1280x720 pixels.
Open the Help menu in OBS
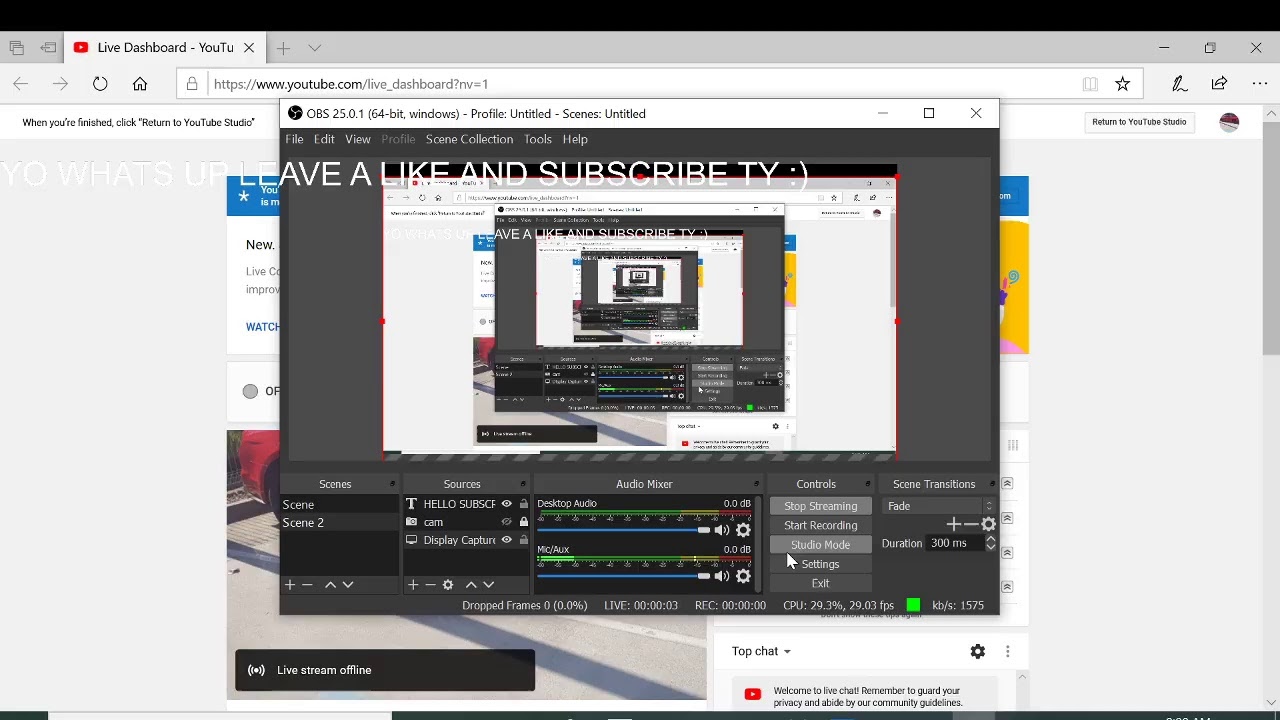pos(575,139)
